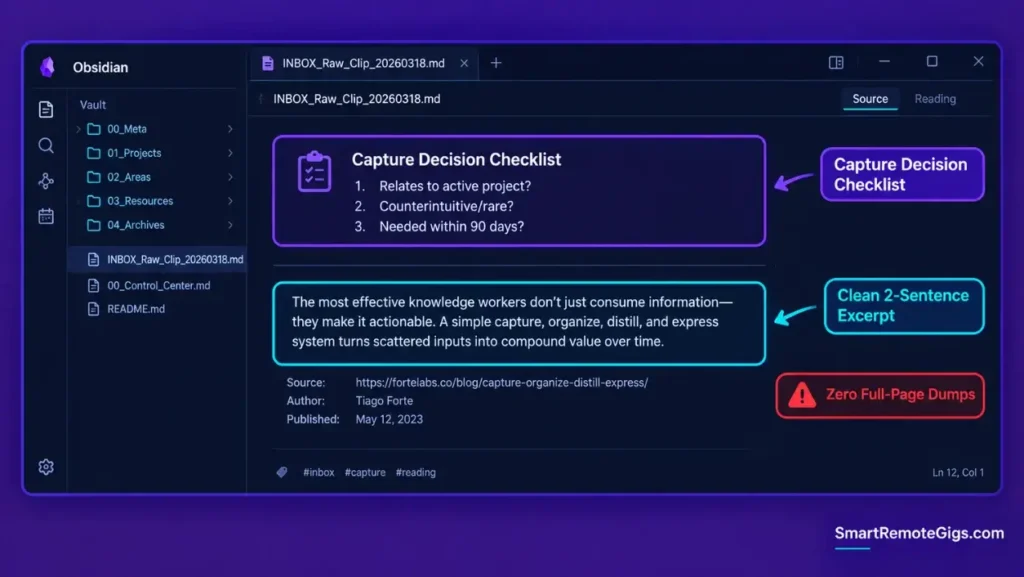
Task: Click the Vault heading in the sidebar
Action: 93,104
